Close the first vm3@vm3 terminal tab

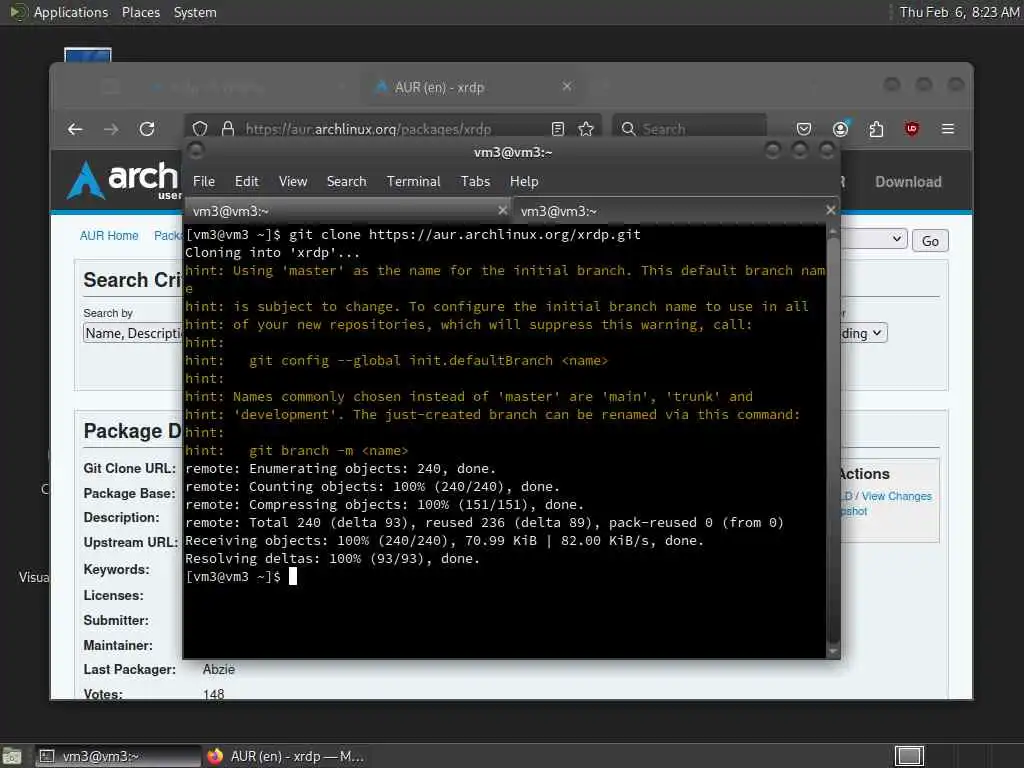click(x=502, y=210)
